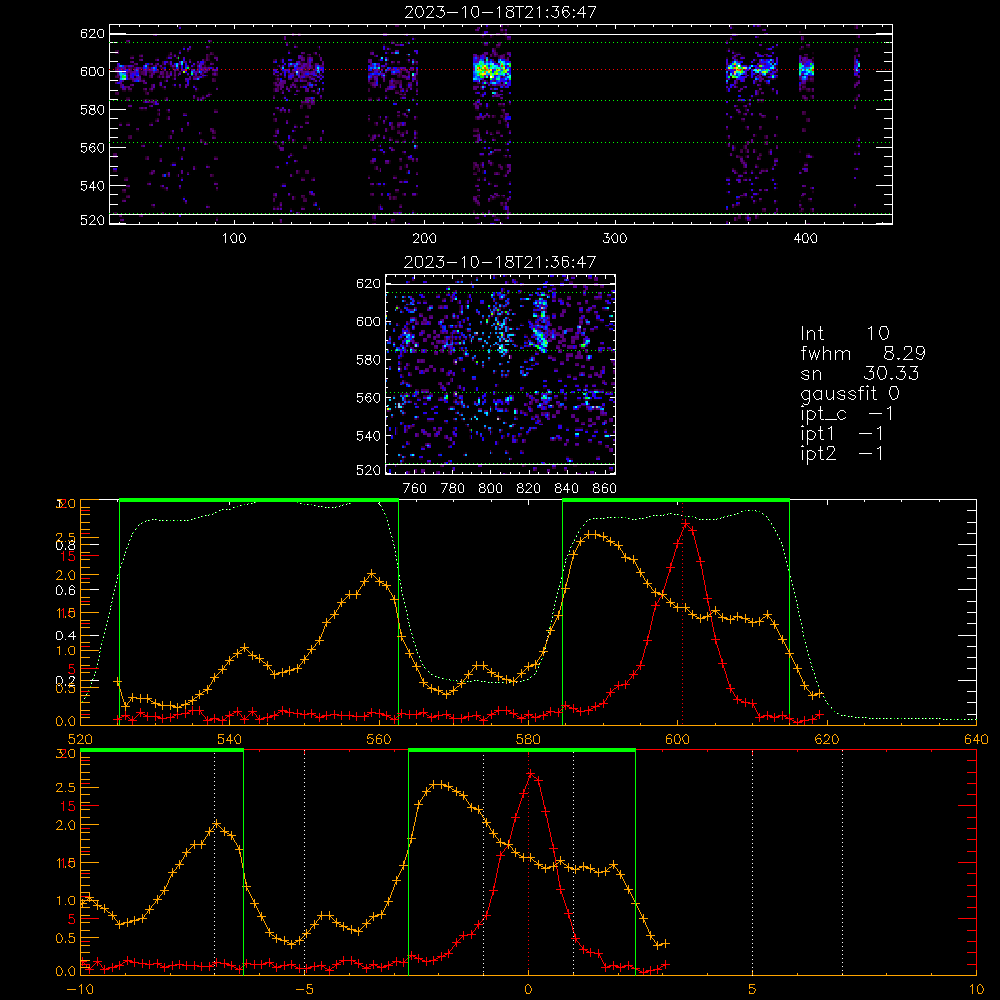The width and height of the screenshot is (1000, 1000).
Task: Click the timestamp title above the middle image
Action: 500,262
